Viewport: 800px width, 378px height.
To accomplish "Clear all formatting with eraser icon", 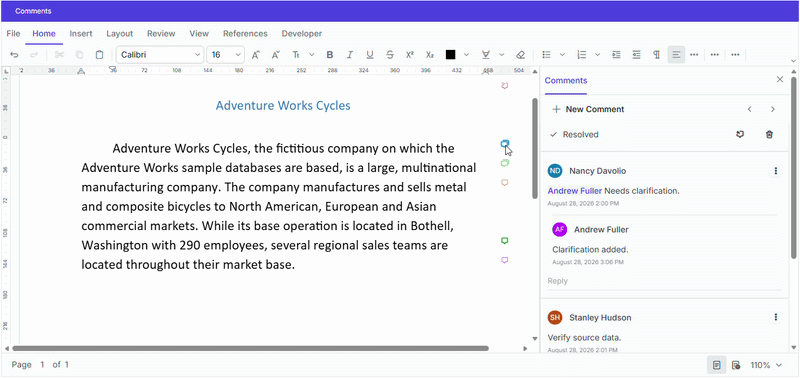I will pyautogui.click(x=520, y=55).
